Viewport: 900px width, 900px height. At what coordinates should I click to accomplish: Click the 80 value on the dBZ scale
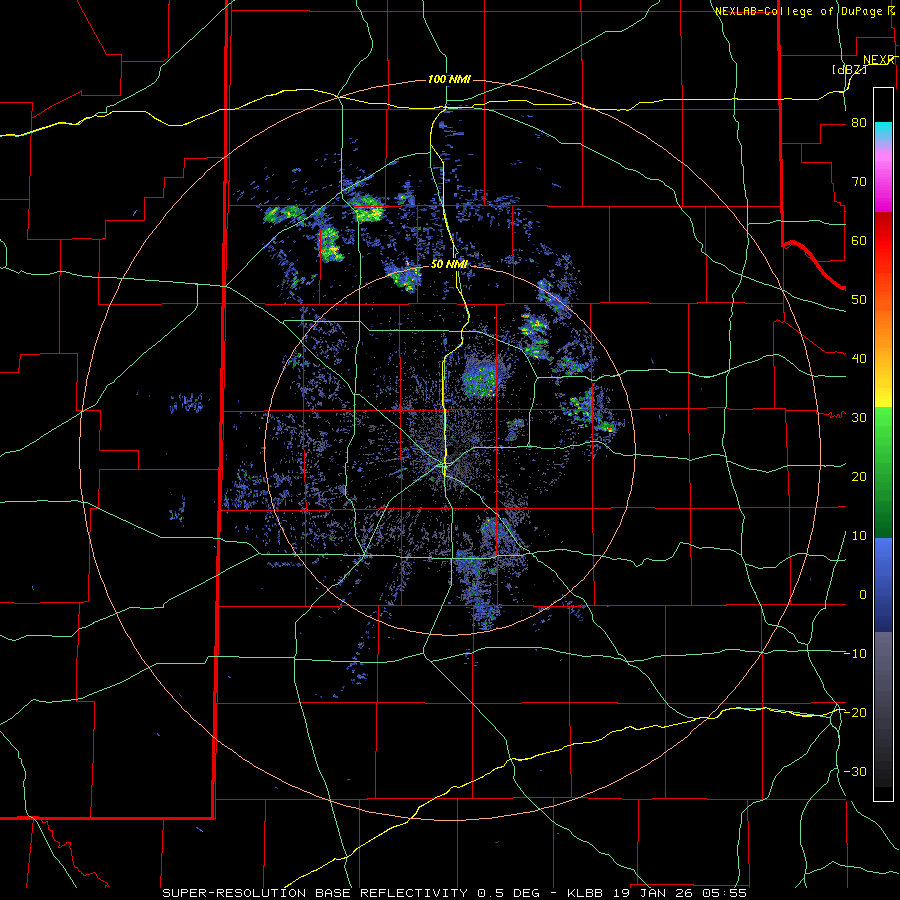coord(859,123)
